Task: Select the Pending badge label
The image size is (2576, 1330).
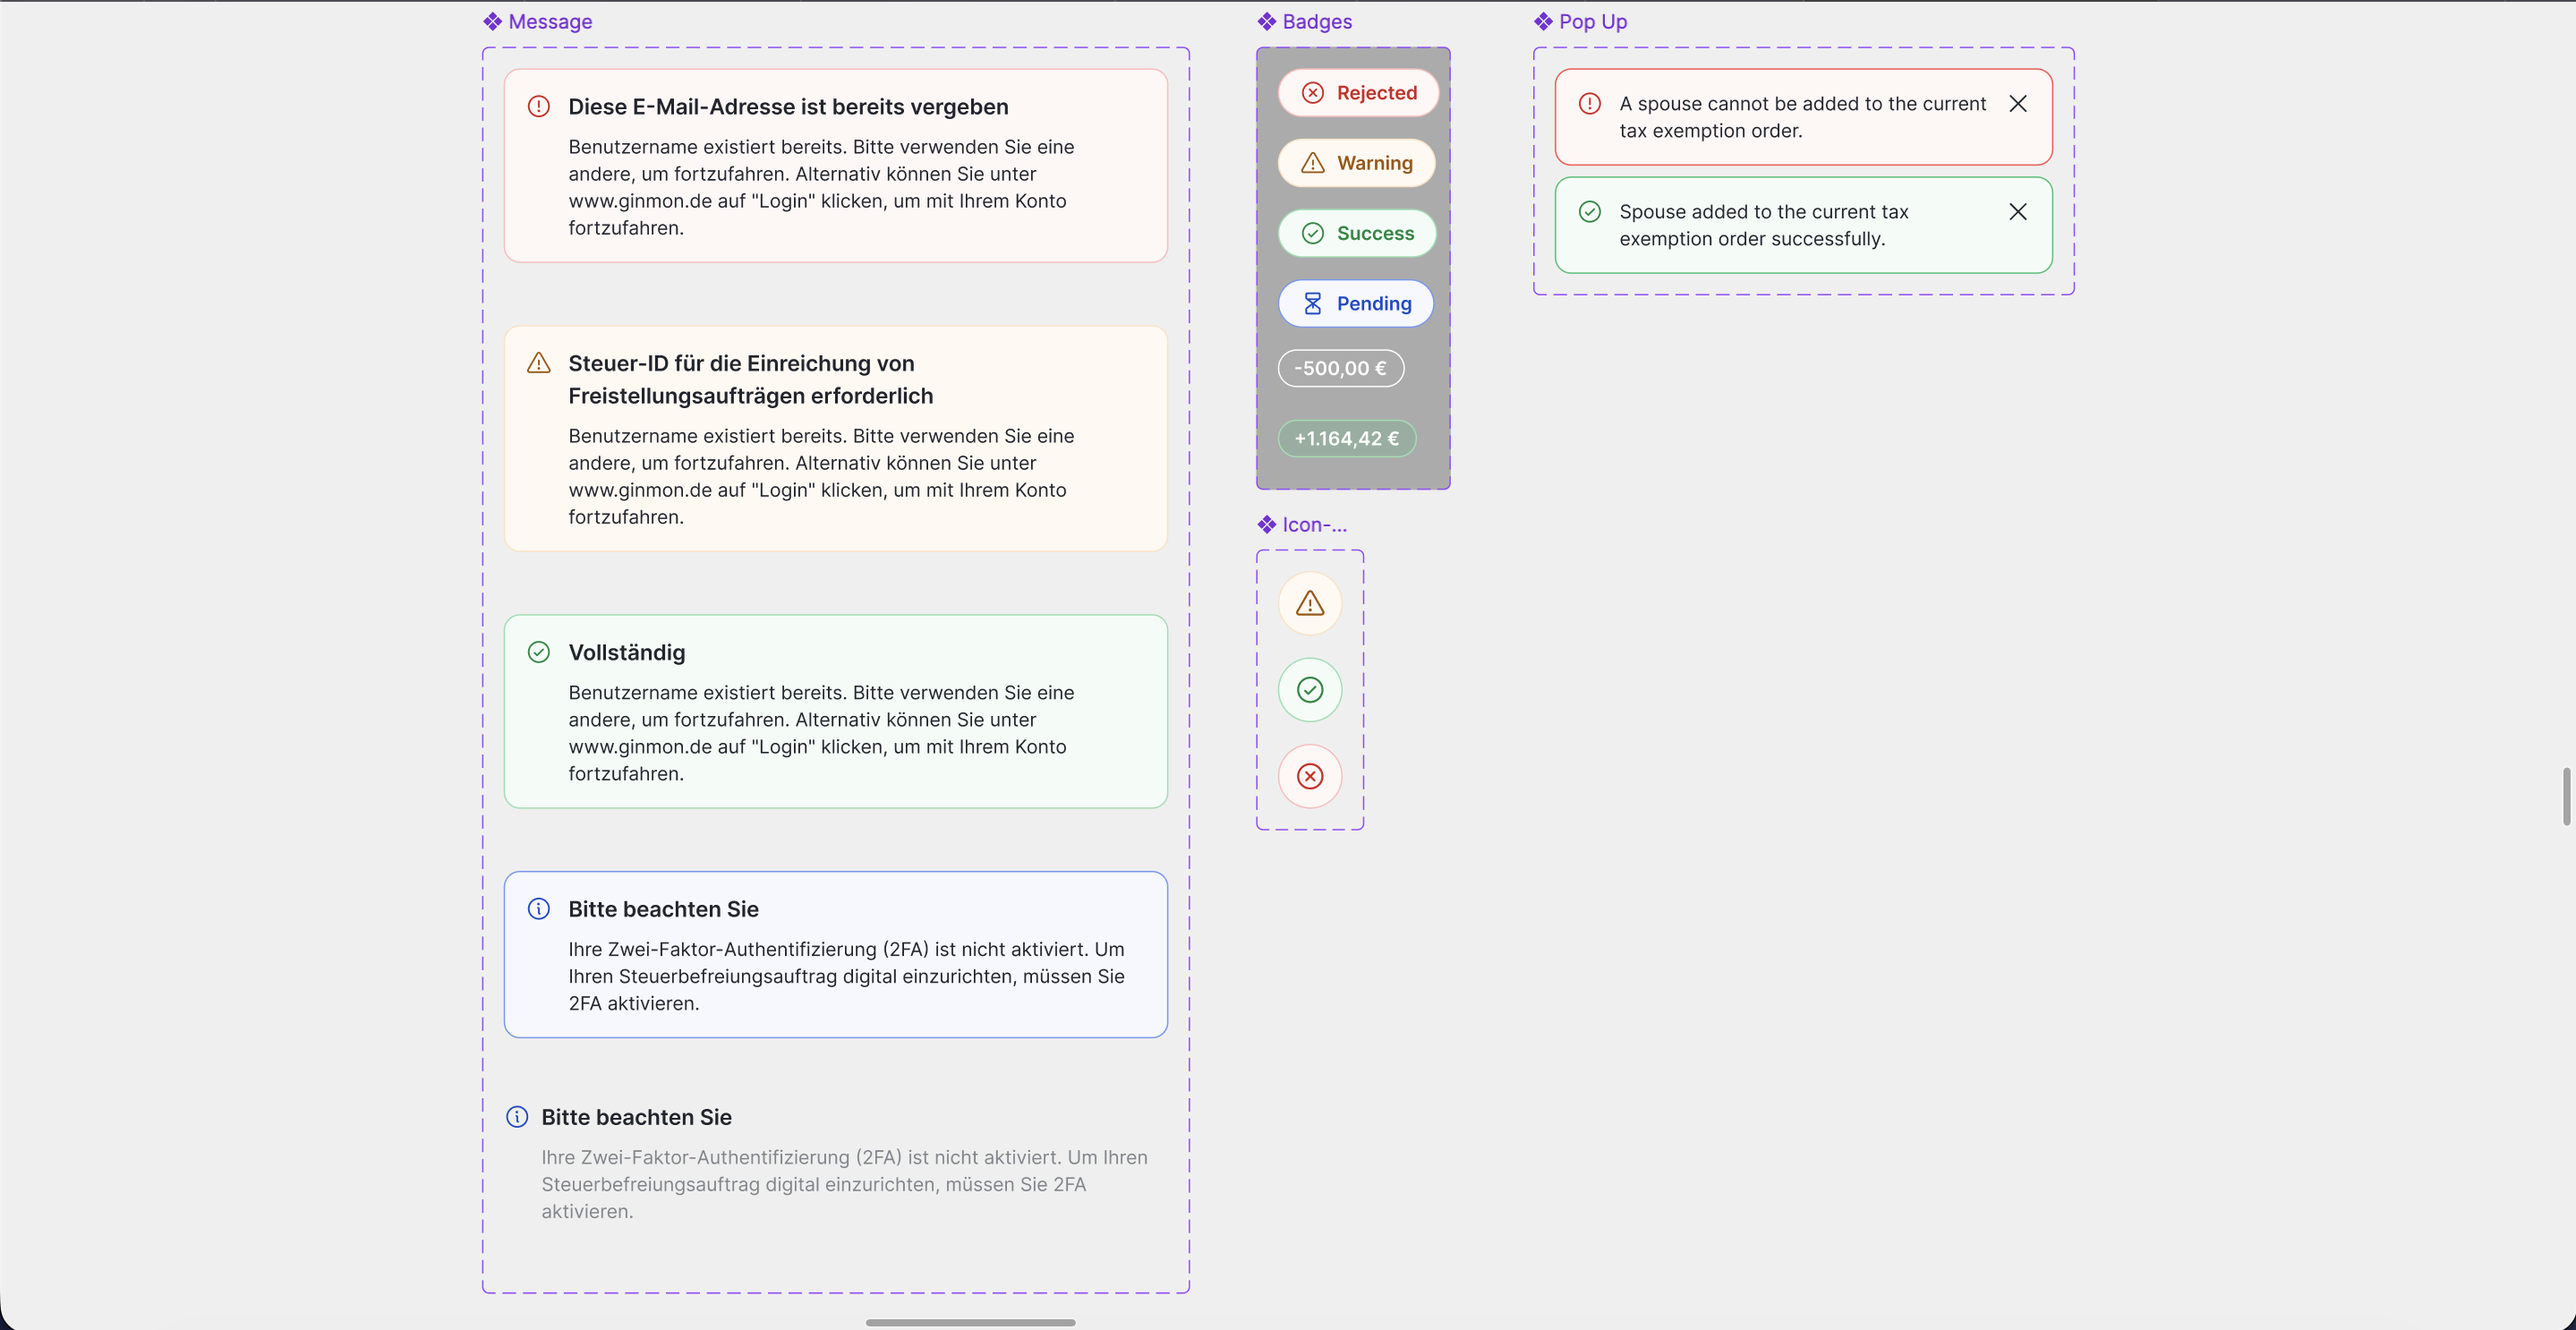Action: [x=1373, y=303]
